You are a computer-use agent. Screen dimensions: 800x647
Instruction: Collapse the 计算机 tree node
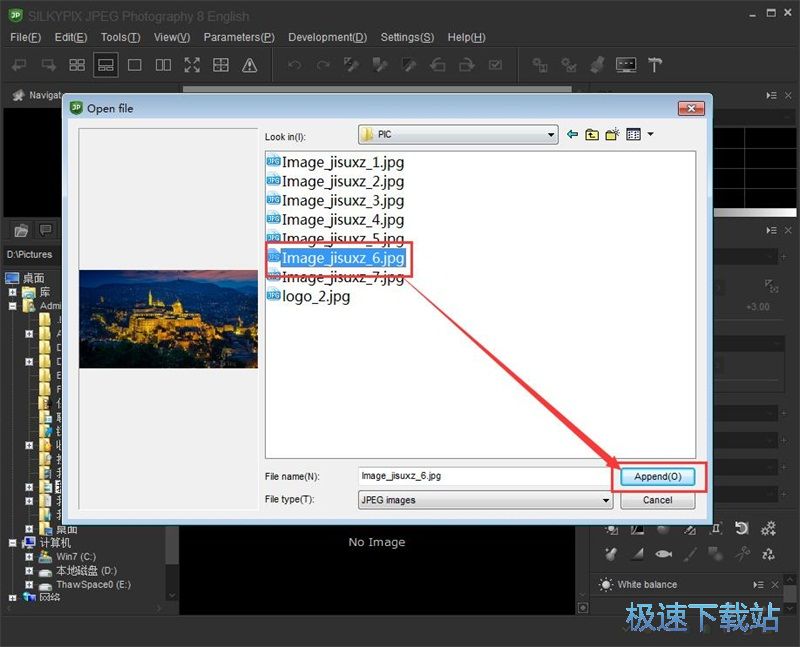tap(12, 542)
